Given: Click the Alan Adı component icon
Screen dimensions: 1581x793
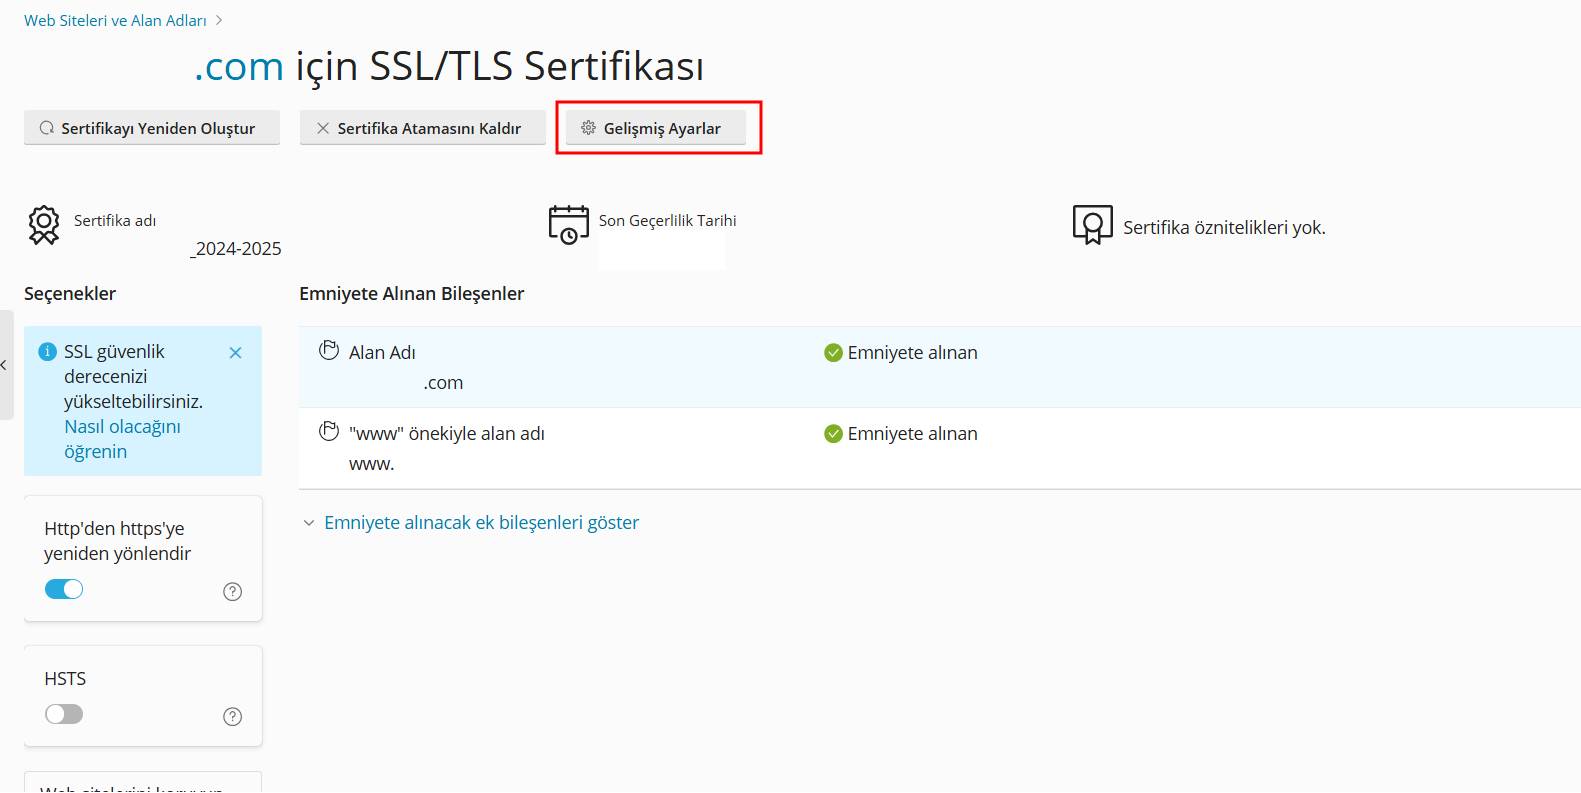Looking at the screenshot, I should click(x=329, y=351).
